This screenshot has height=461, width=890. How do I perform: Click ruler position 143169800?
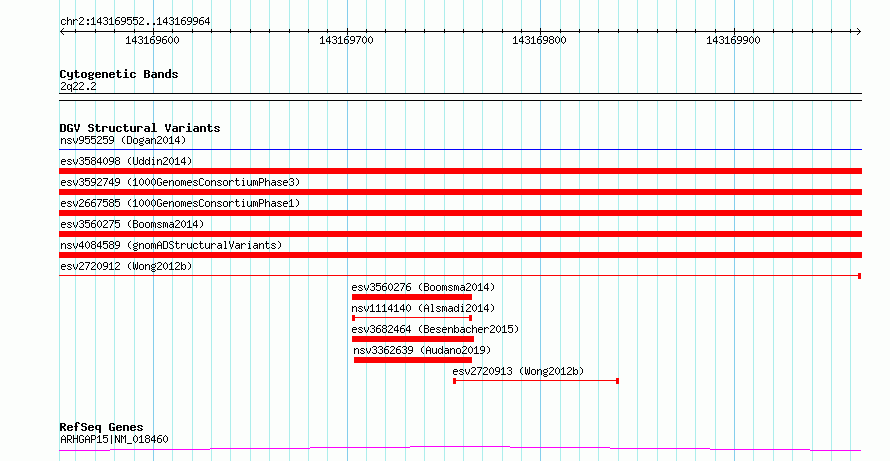[539, 40]
